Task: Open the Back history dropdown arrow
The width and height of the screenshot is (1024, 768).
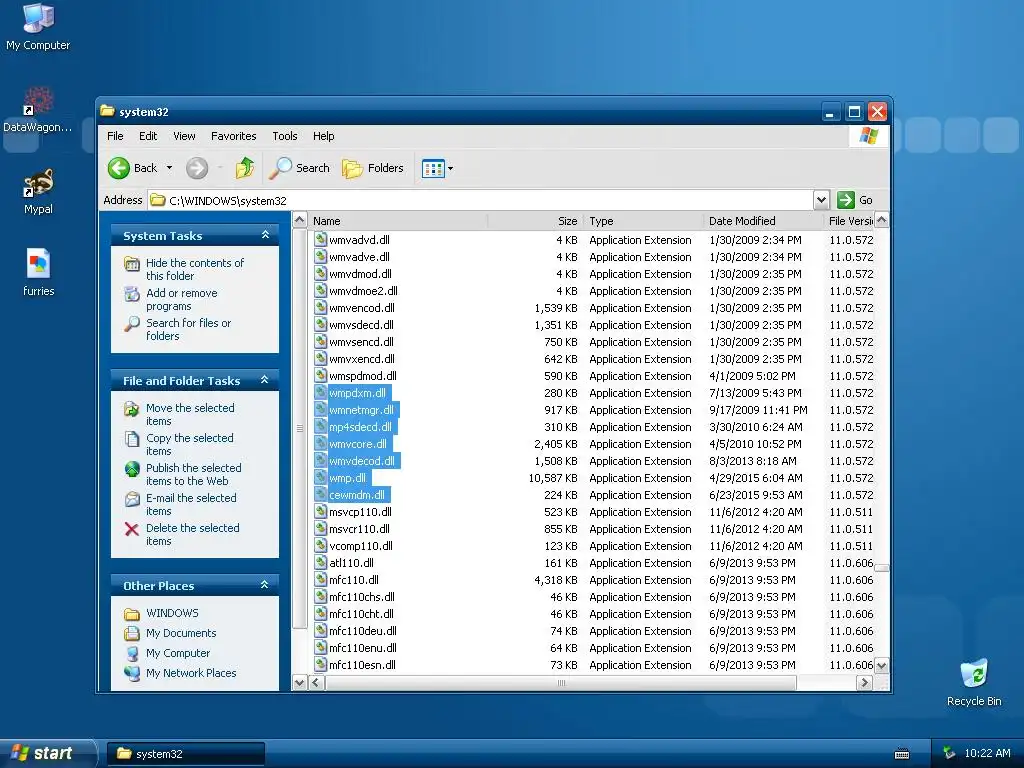Action: pos(169,168)
